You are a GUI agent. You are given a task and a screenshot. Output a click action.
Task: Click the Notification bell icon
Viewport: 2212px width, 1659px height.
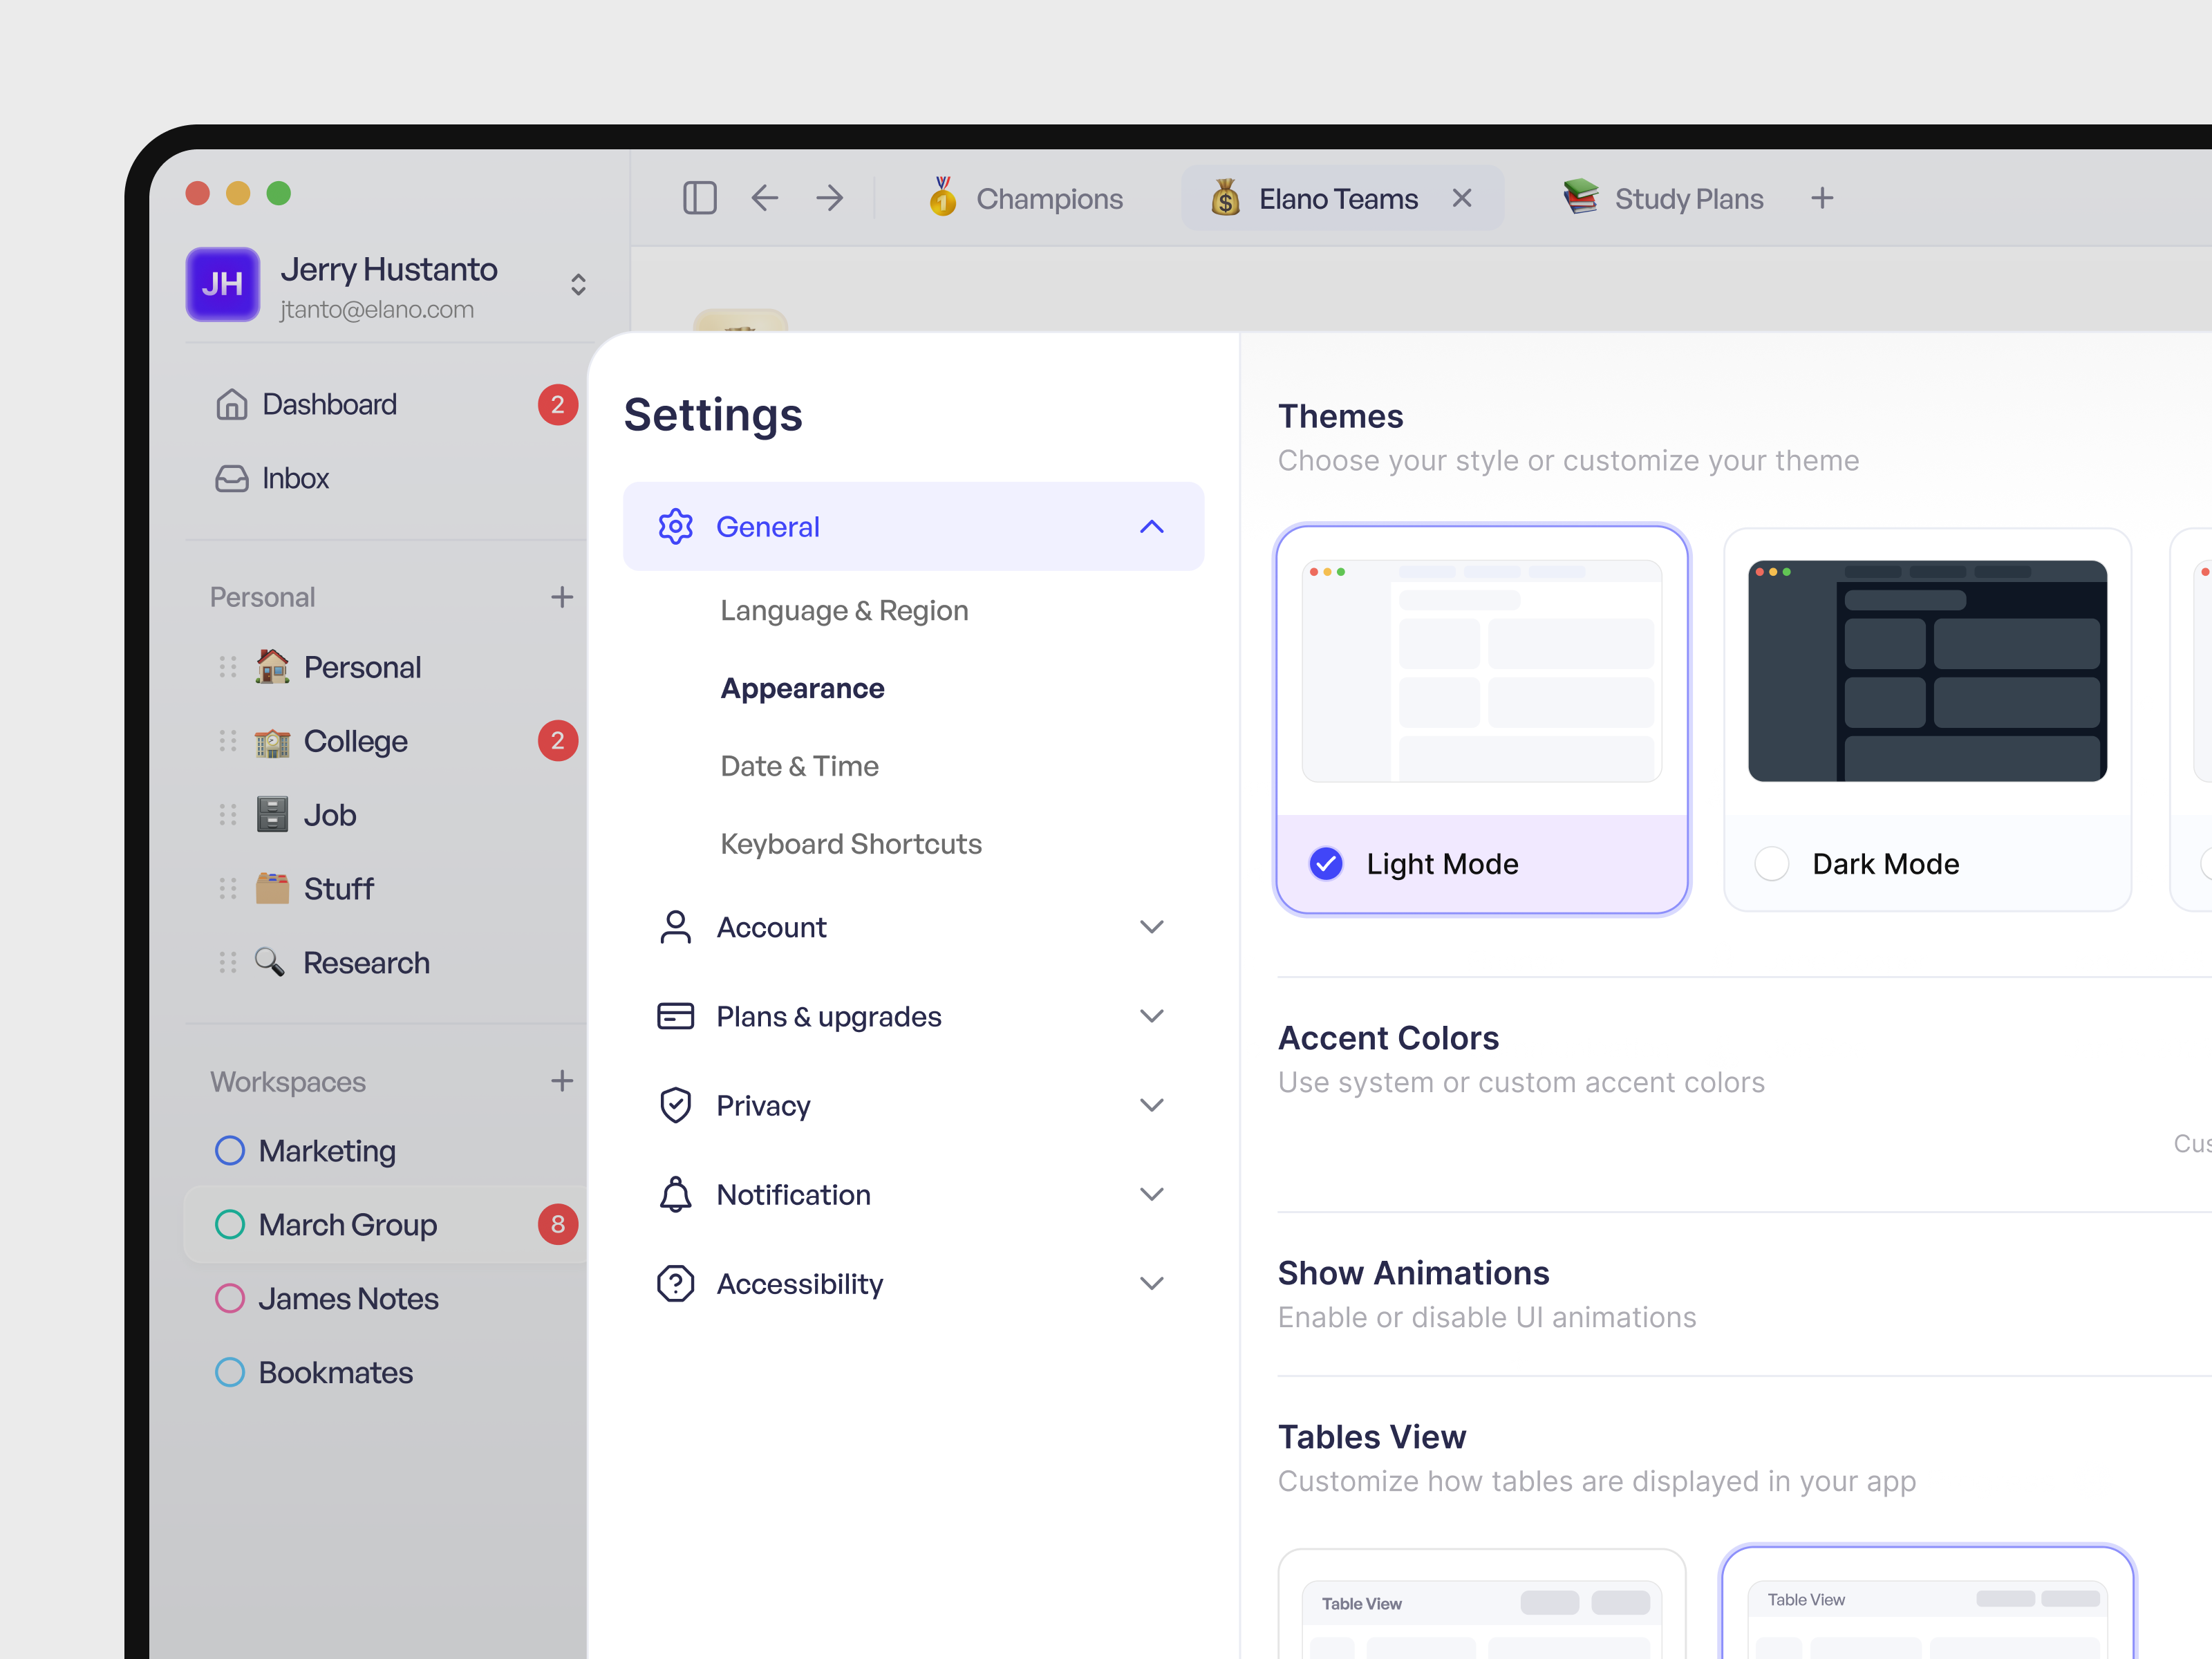pyautogui.click(x=676, y=1194)
